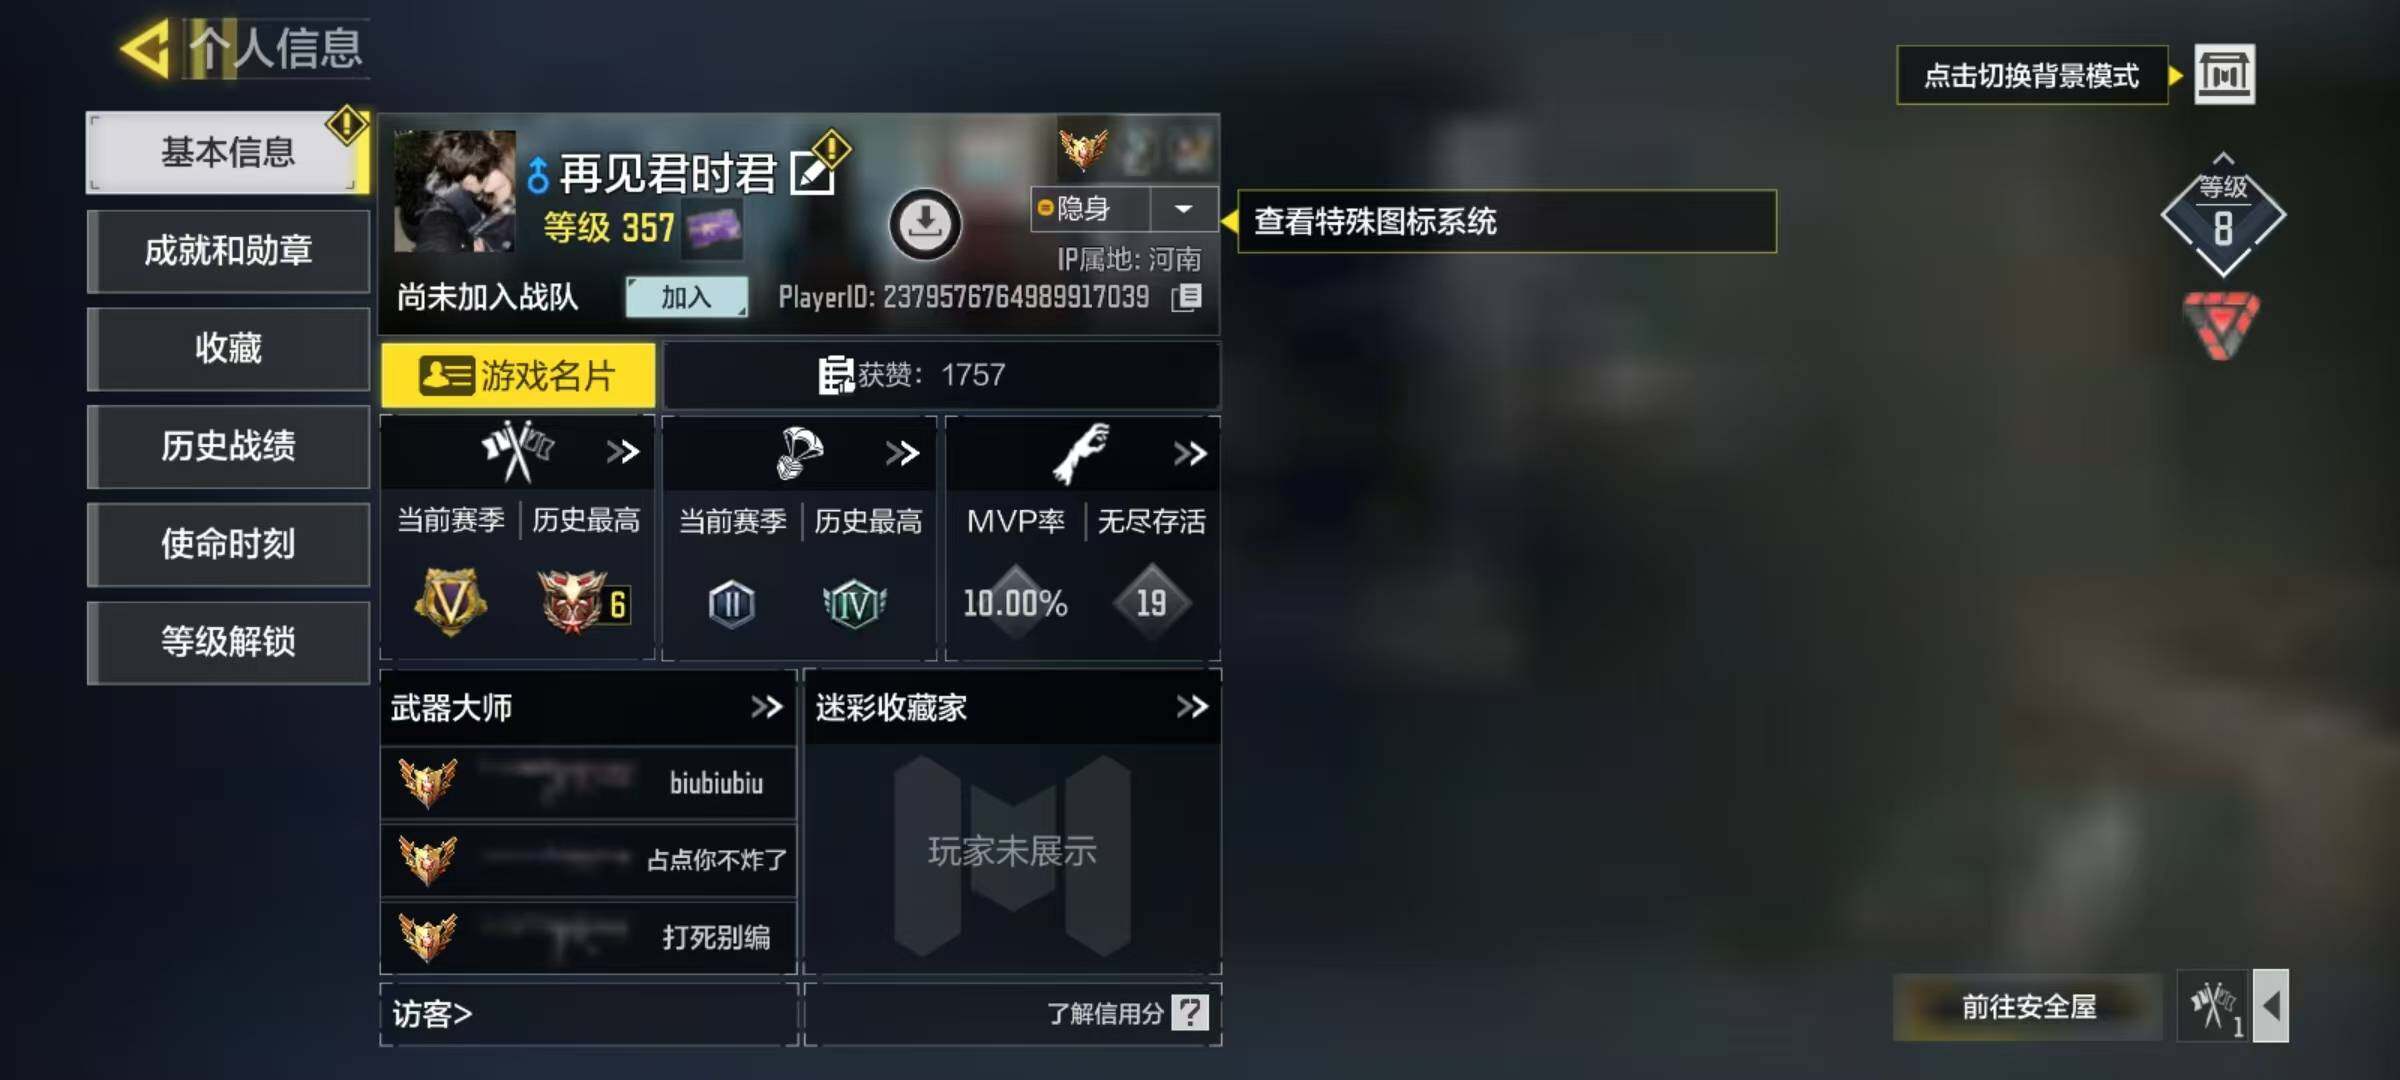Click the edit nickname pencil icon
The height and width of the screenshot is (1080, 2400).
813,174
